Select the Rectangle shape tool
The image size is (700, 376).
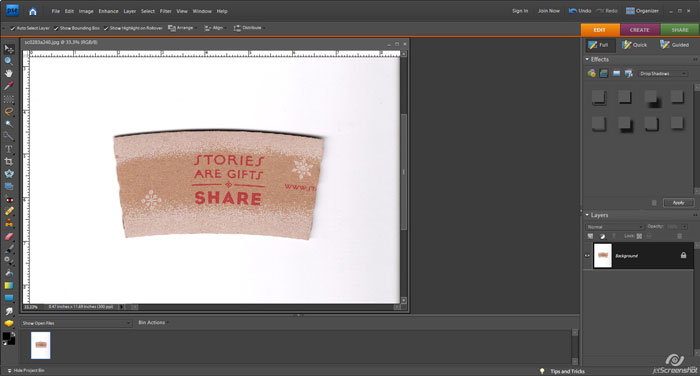click(x=8, y=298)
